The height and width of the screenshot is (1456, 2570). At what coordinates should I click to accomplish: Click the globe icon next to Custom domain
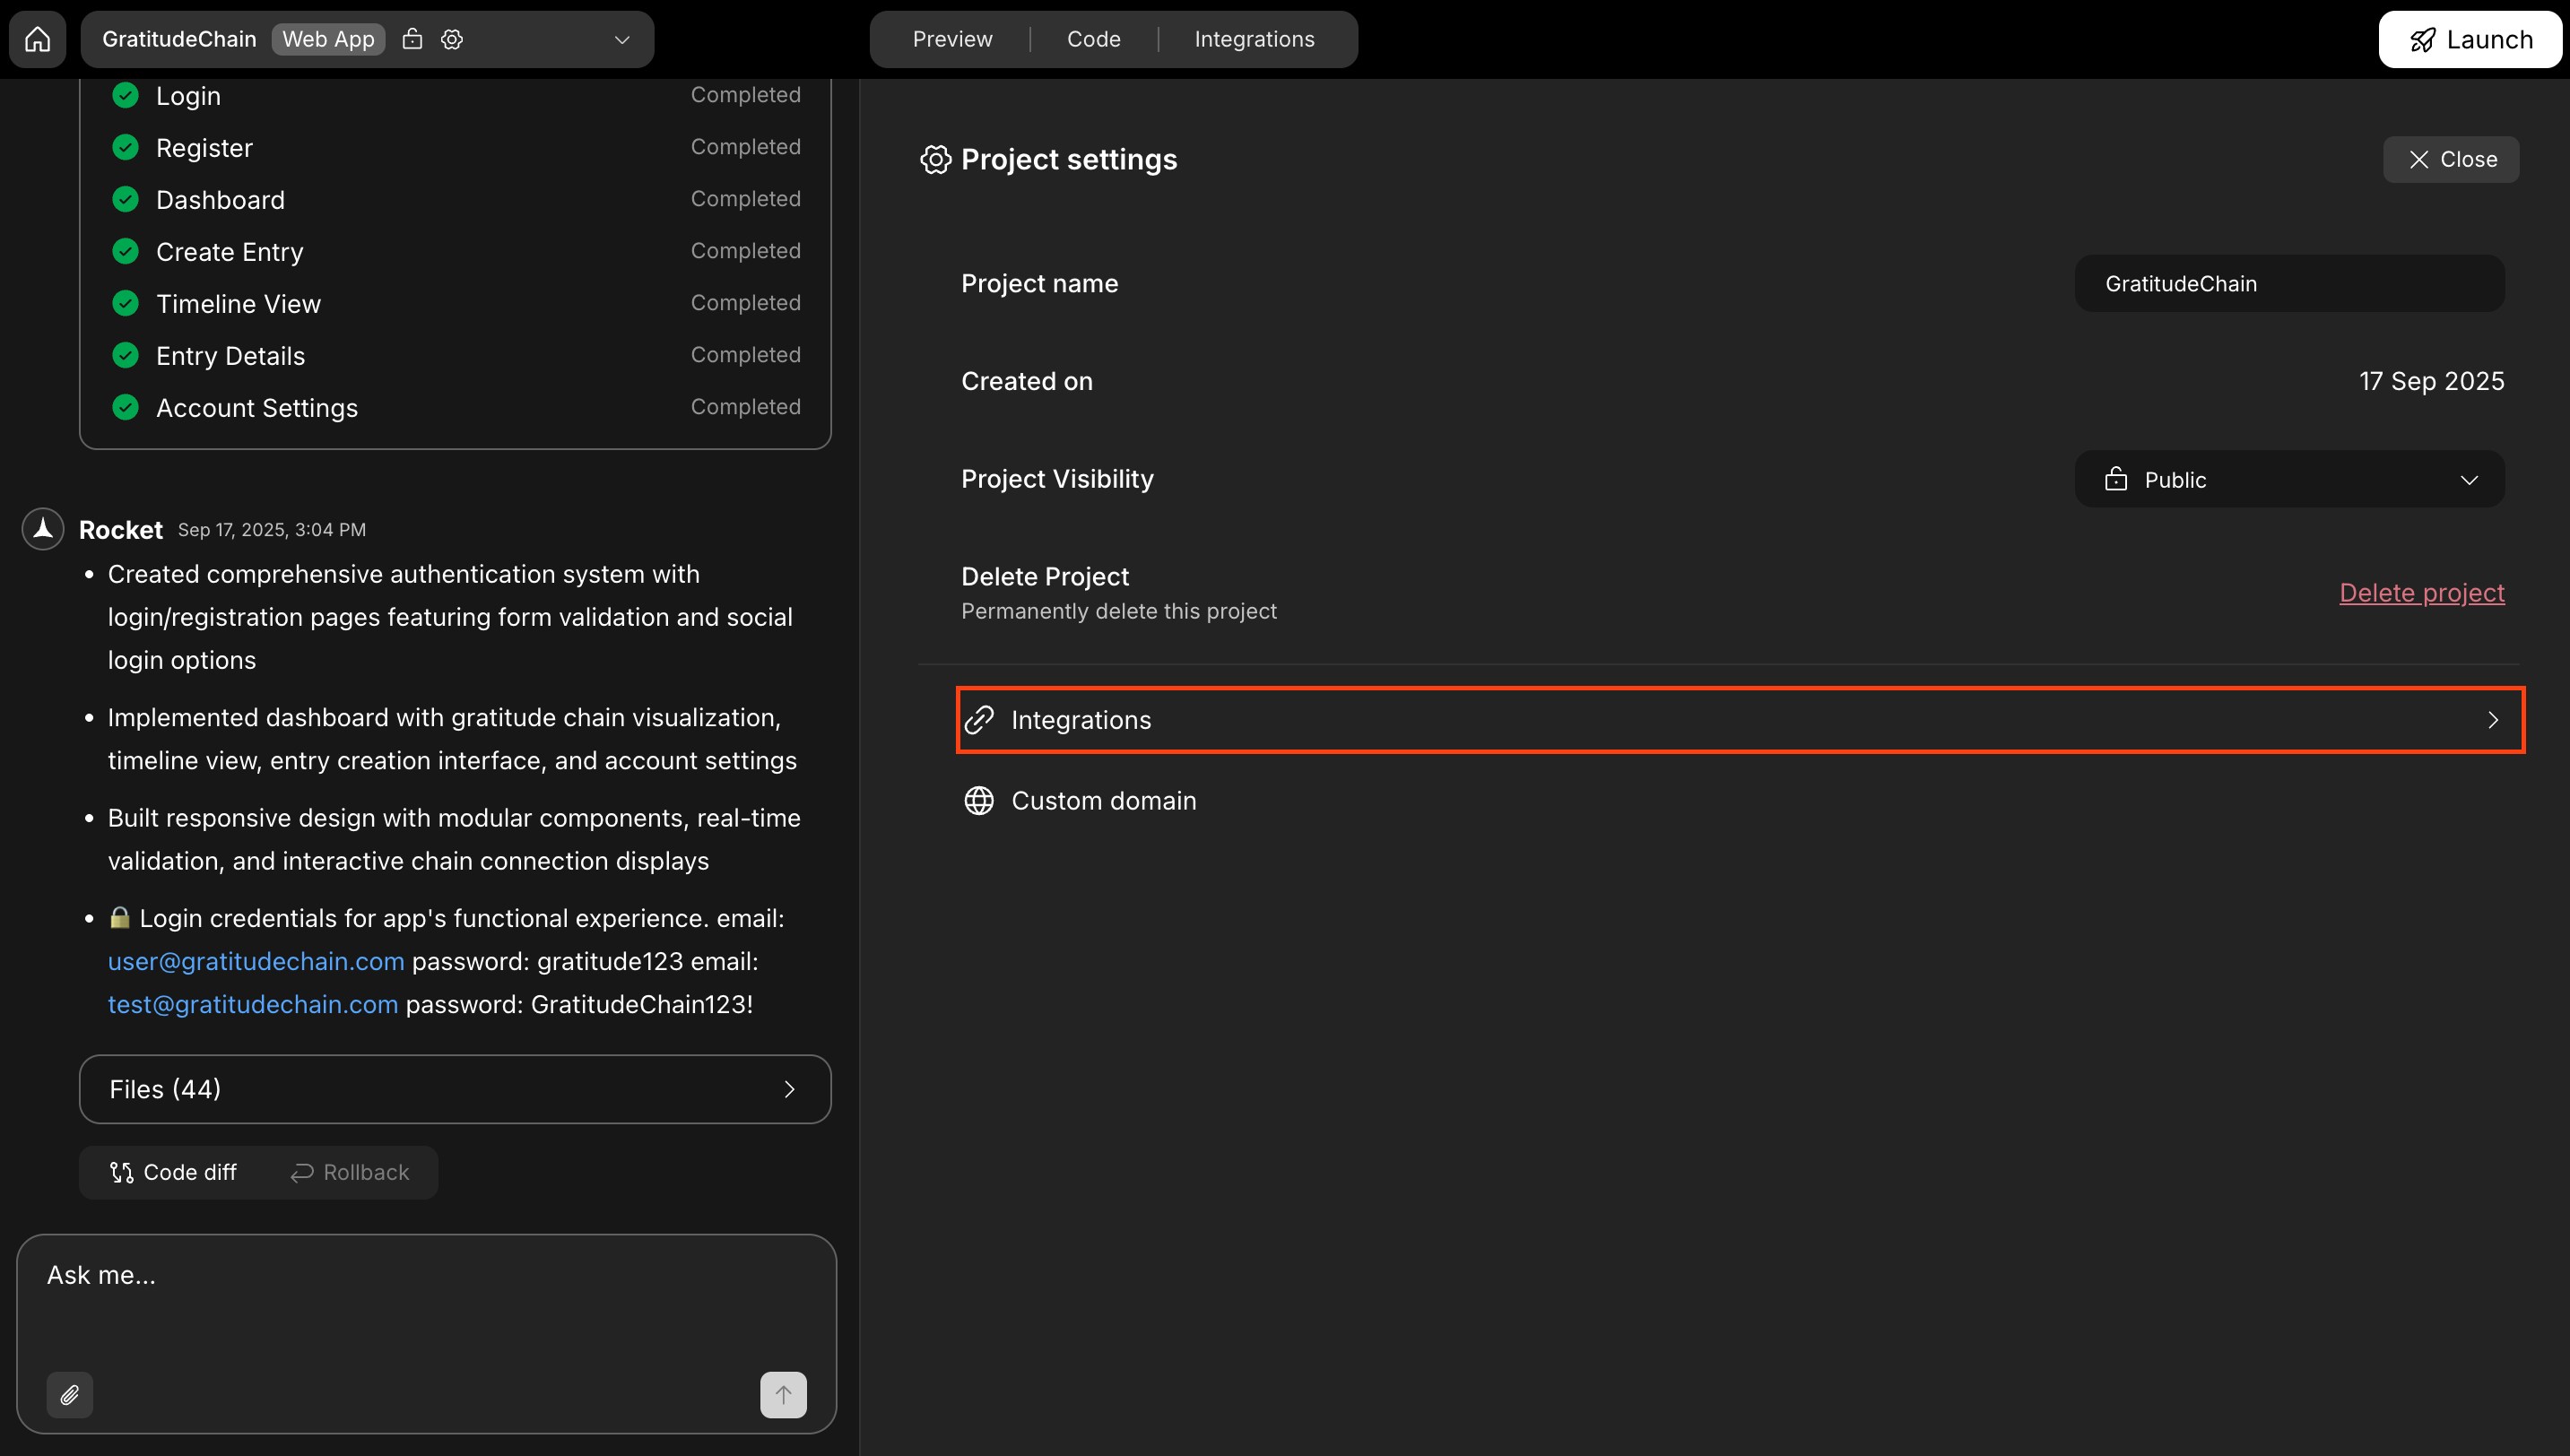click(x=979, y=800)
